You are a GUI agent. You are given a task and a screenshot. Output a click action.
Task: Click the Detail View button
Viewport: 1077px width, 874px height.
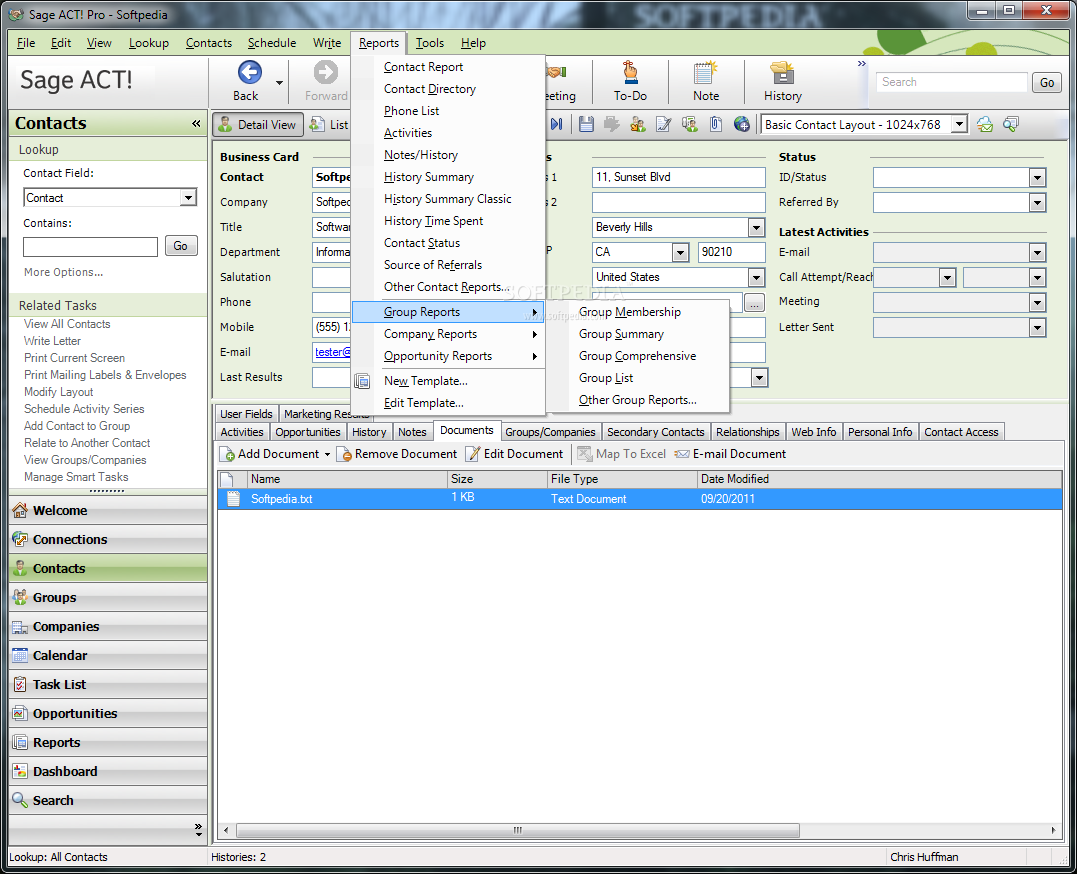click(x=258, y=124)
